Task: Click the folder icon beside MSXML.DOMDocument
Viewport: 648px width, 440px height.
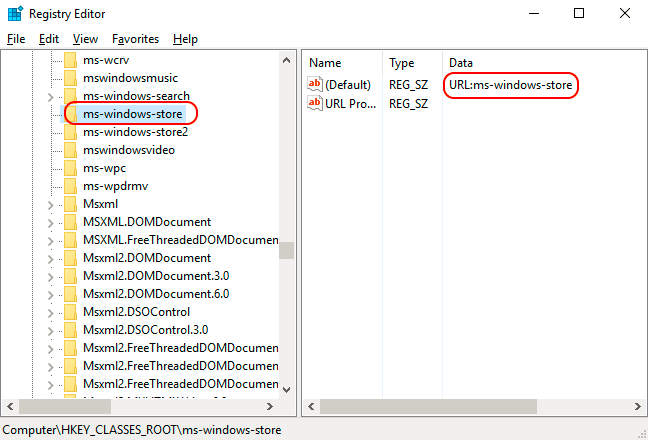Action: [x=70, y=222]
